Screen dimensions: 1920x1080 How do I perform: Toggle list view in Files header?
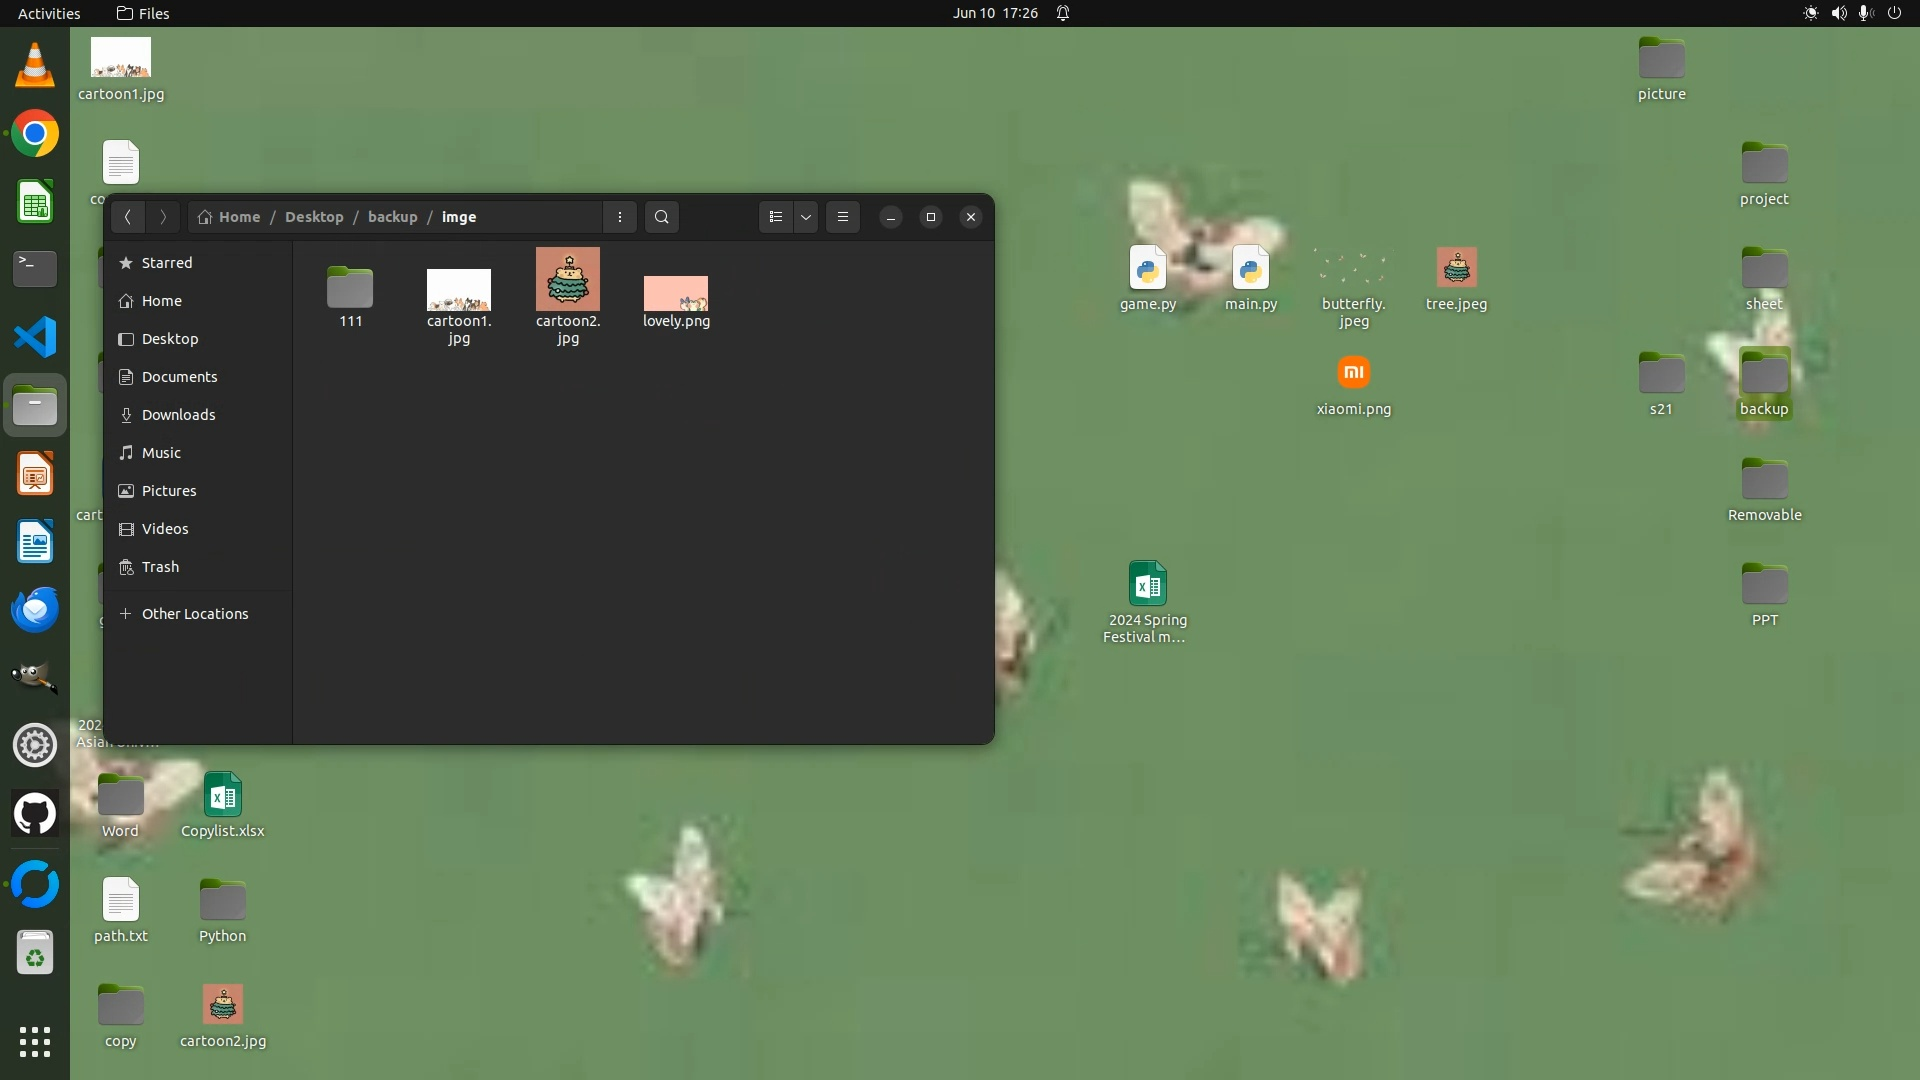(x=776, y=217)
